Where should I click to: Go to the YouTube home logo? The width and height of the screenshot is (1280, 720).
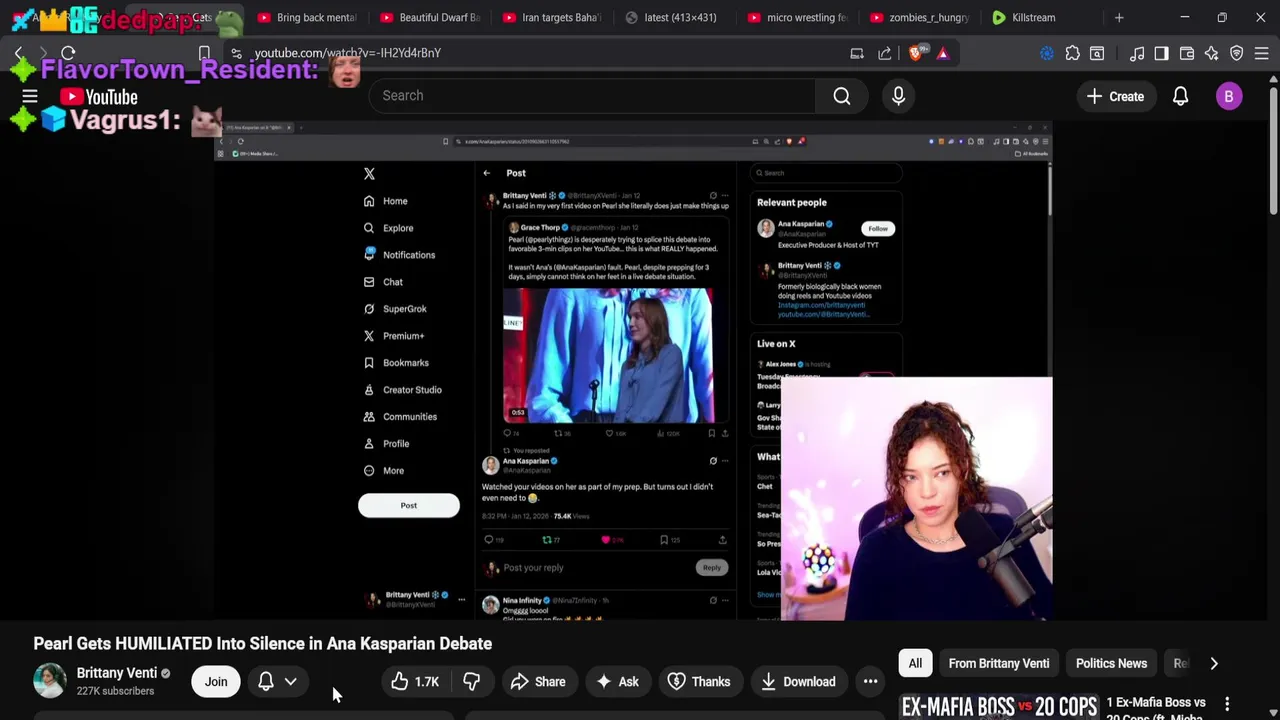coord(98,97)
